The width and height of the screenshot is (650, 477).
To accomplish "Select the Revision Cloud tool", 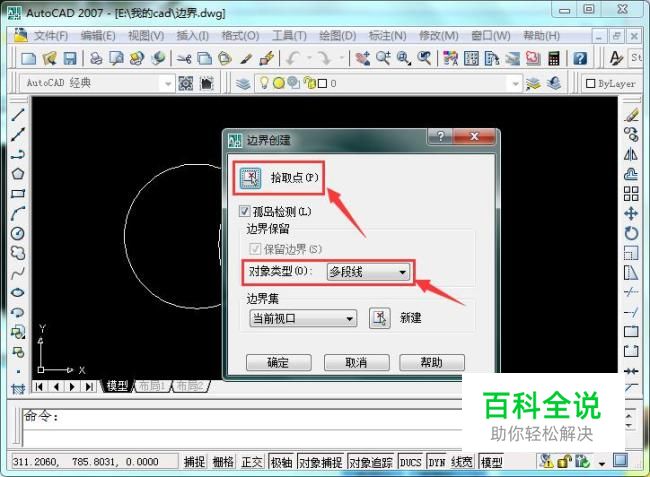I will (17, 253).
